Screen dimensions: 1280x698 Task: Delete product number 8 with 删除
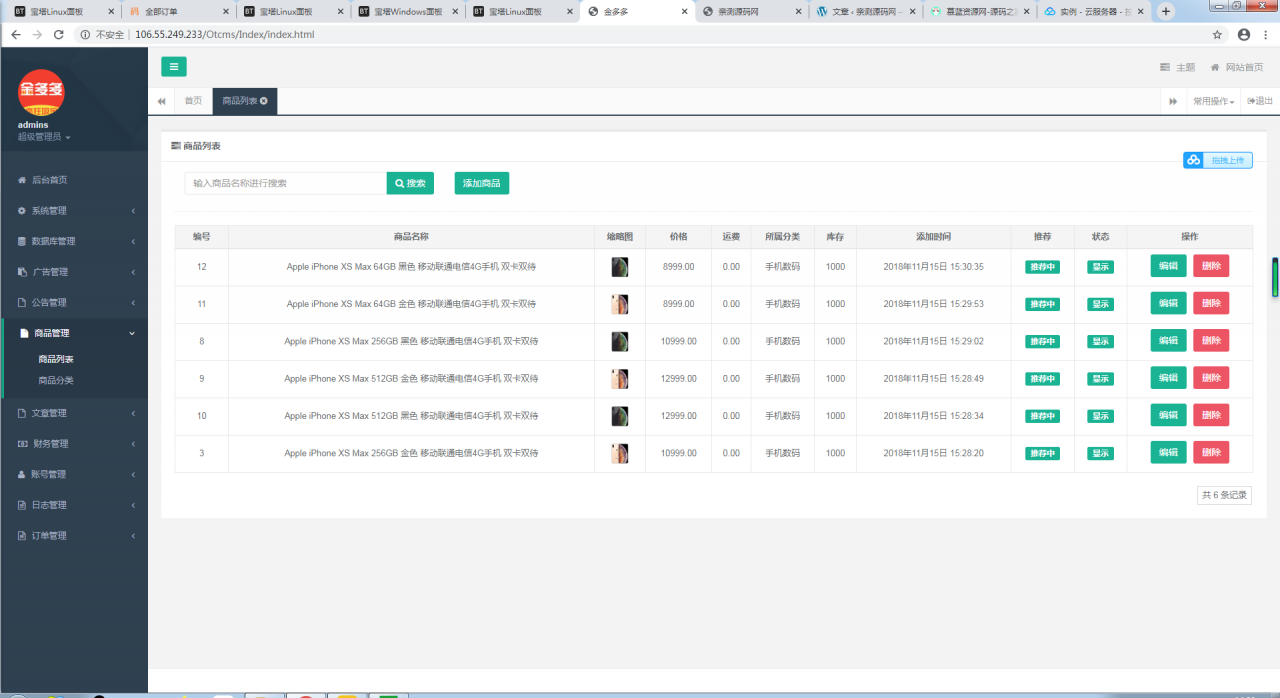(1211, 340)
